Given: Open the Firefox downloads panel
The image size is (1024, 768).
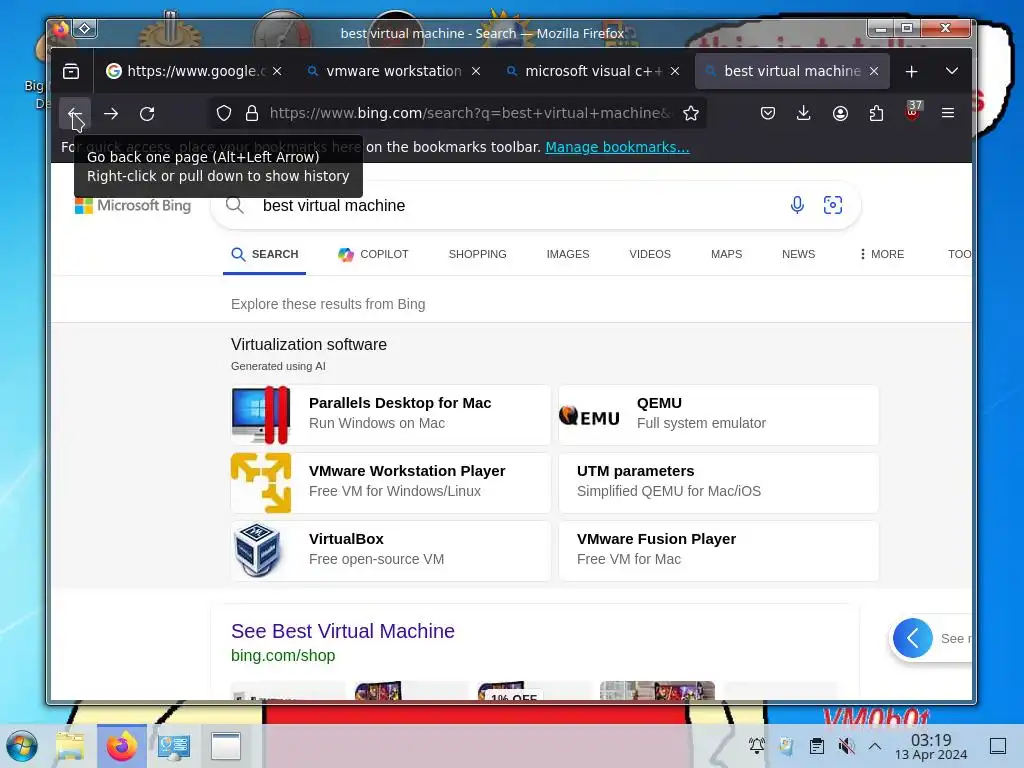Looking at the screenshot, I should point(804,114).
